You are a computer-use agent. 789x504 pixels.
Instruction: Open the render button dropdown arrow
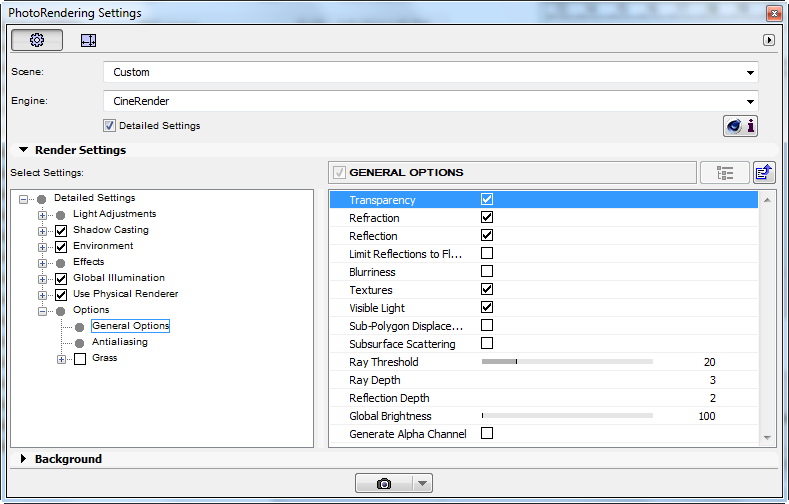422,483
